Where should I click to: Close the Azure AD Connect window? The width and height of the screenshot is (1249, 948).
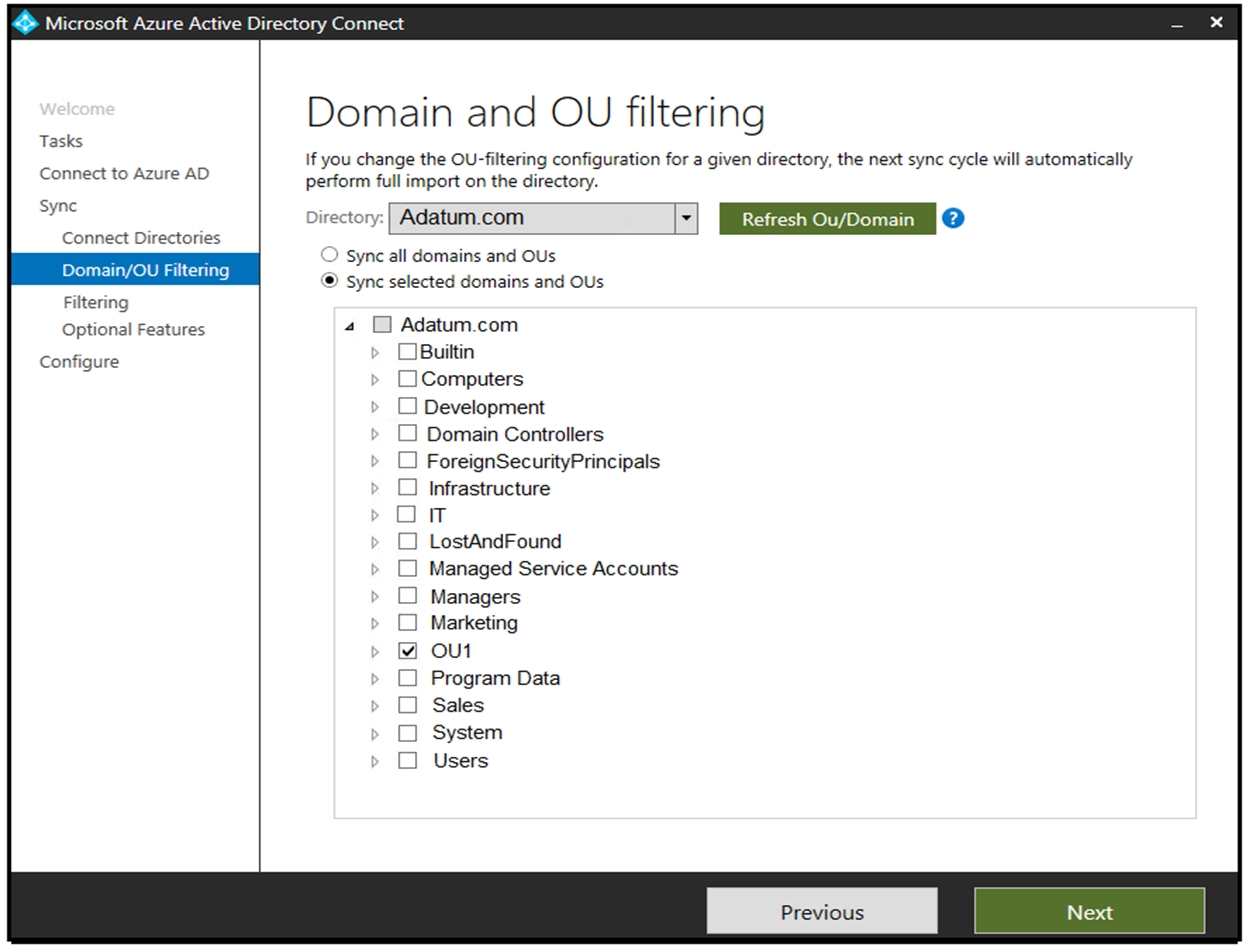1216,22
